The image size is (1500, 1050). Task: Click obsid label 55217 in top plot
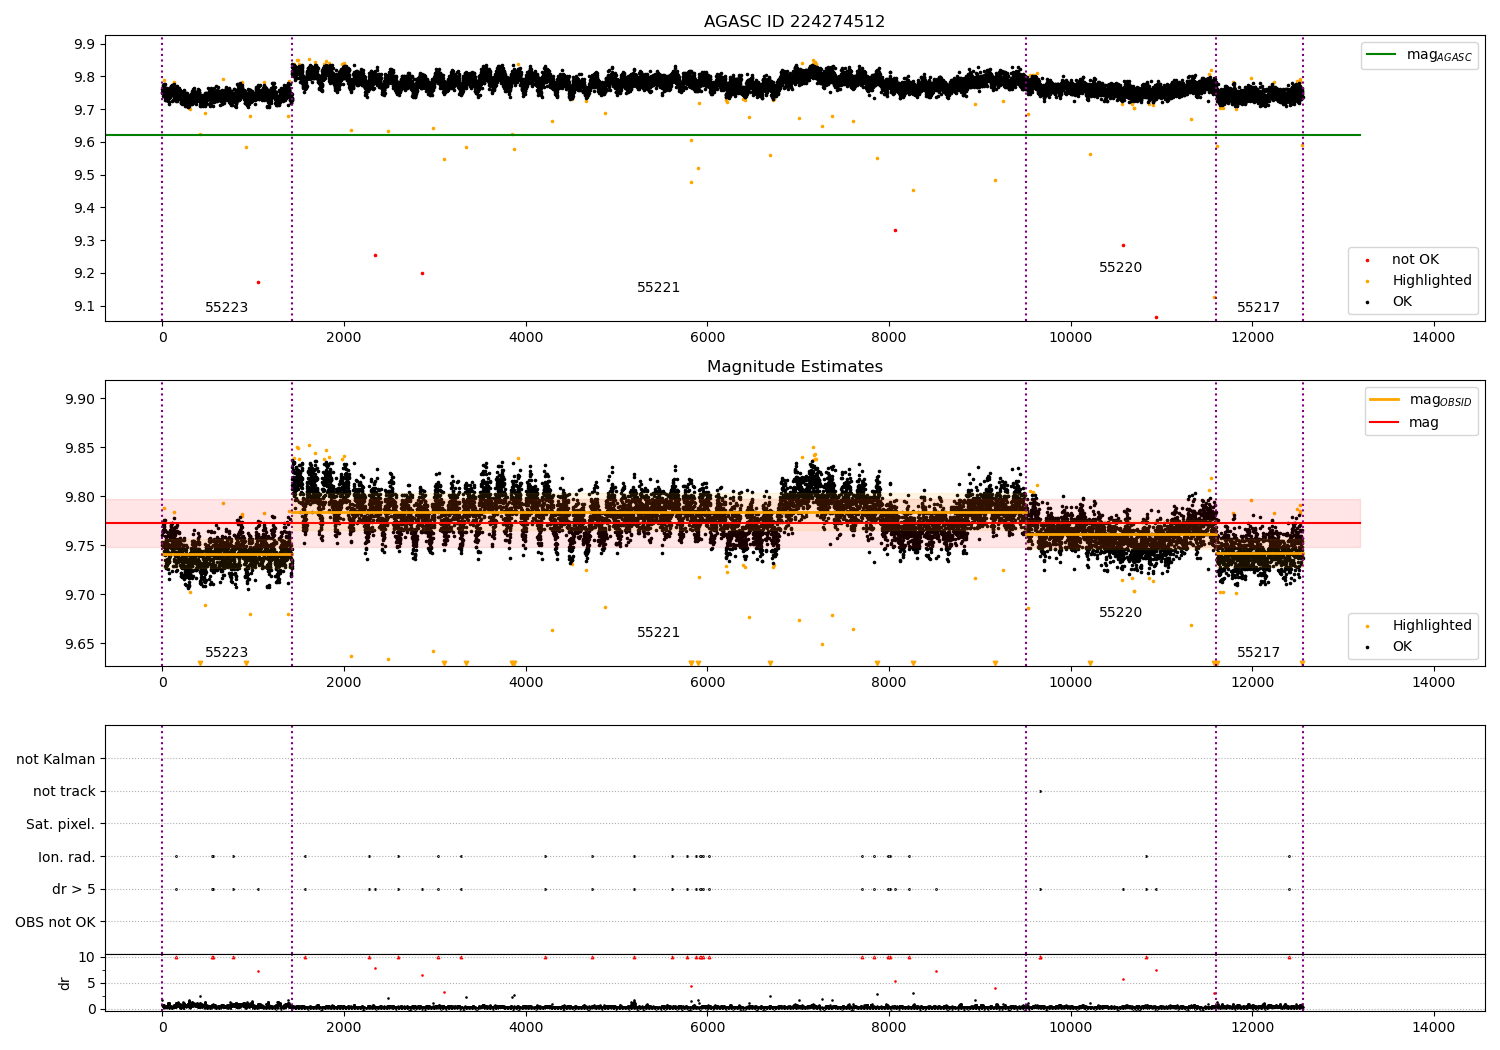coord(1258,308)
